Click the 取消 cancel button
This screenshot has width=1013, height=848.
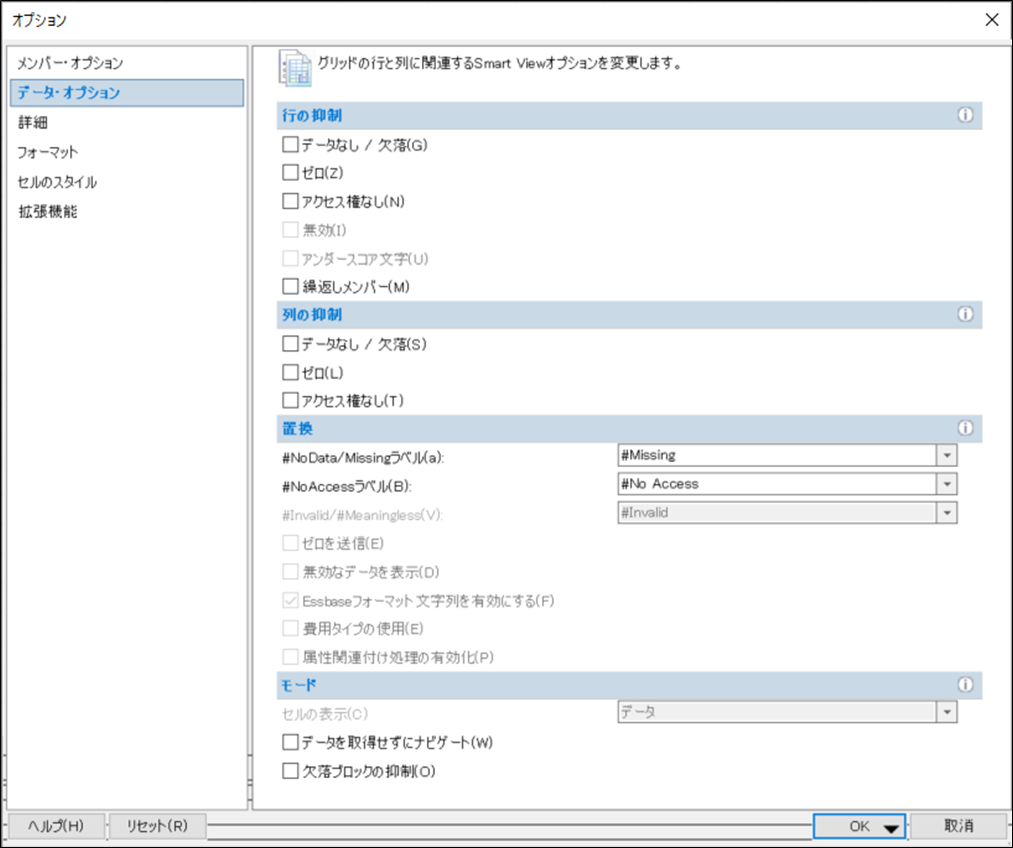[x=957, y=827]
